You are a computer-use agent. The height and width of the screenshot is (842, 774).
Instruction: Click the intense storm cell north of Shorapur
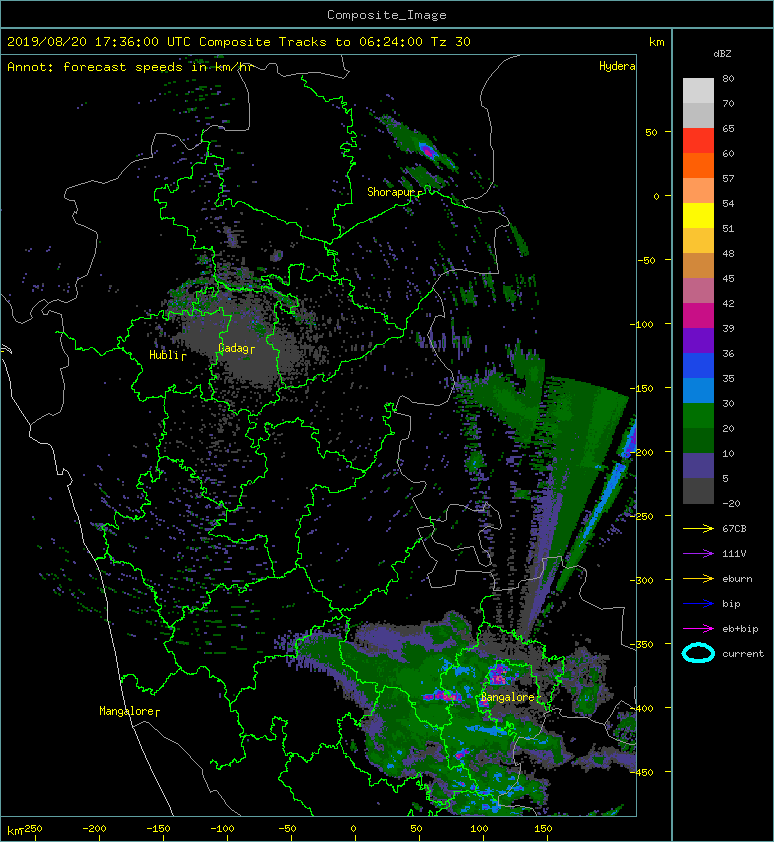click(x=427, y=151)
